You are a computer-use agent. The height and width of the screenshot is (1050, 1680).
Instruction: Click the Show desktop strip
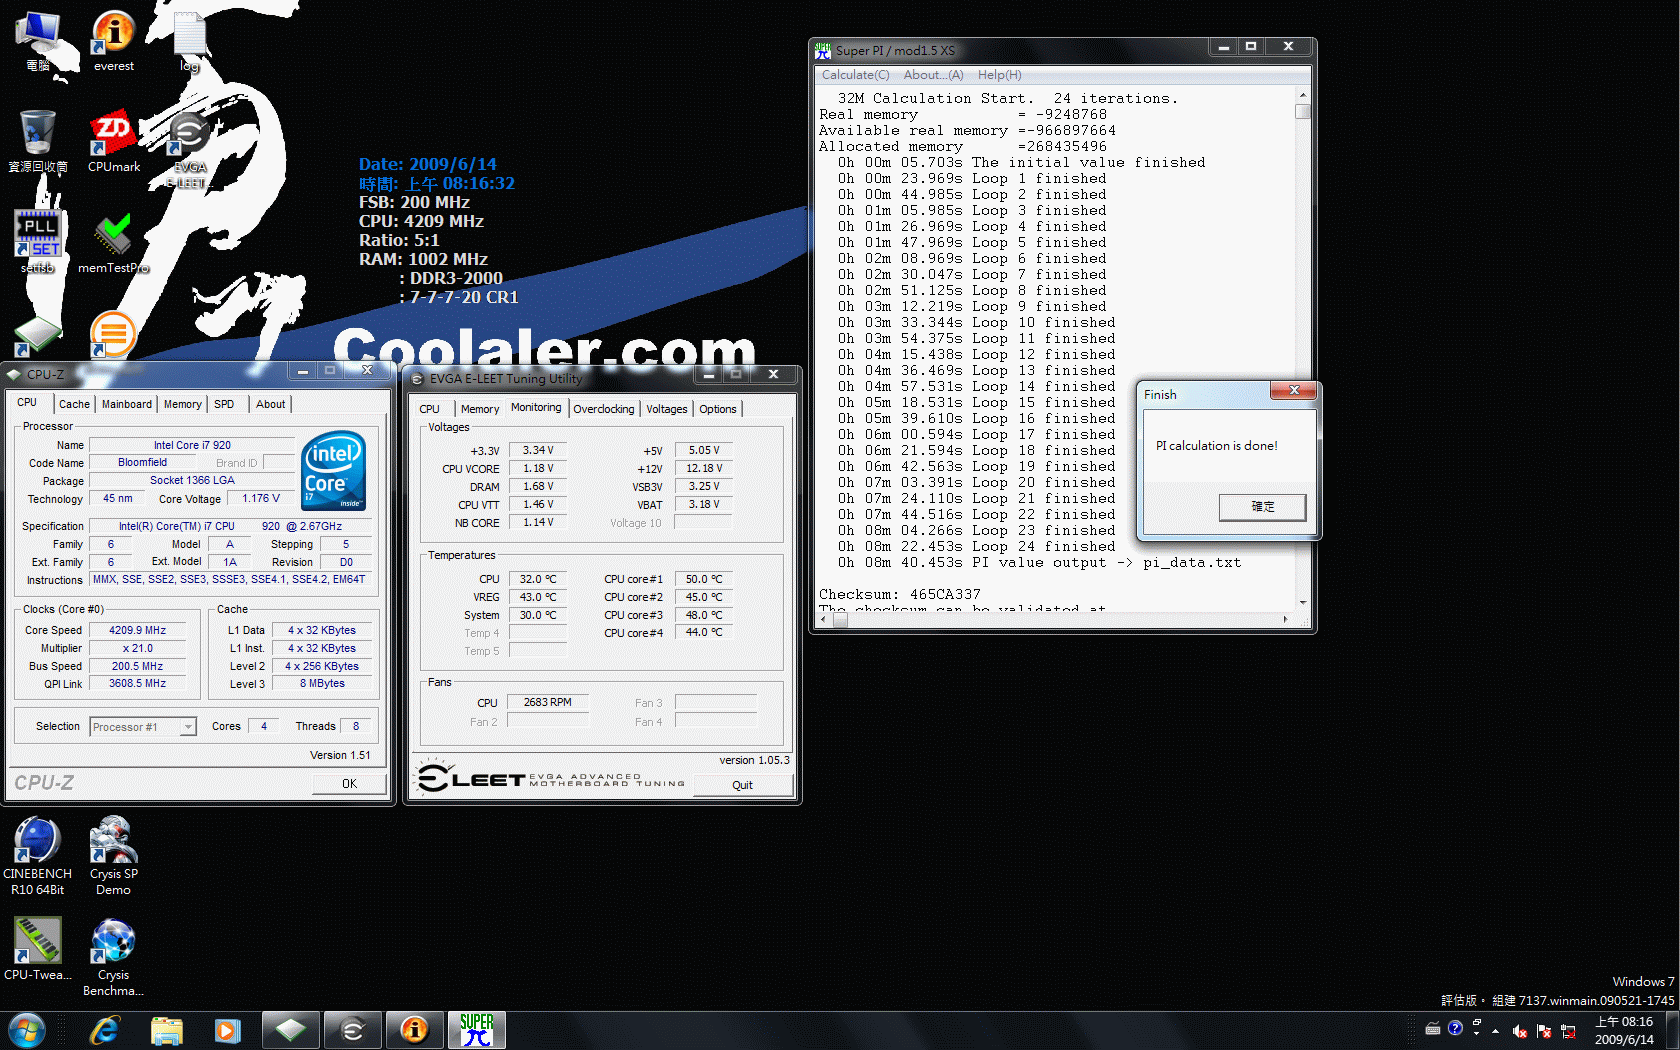point(1672,1031)
